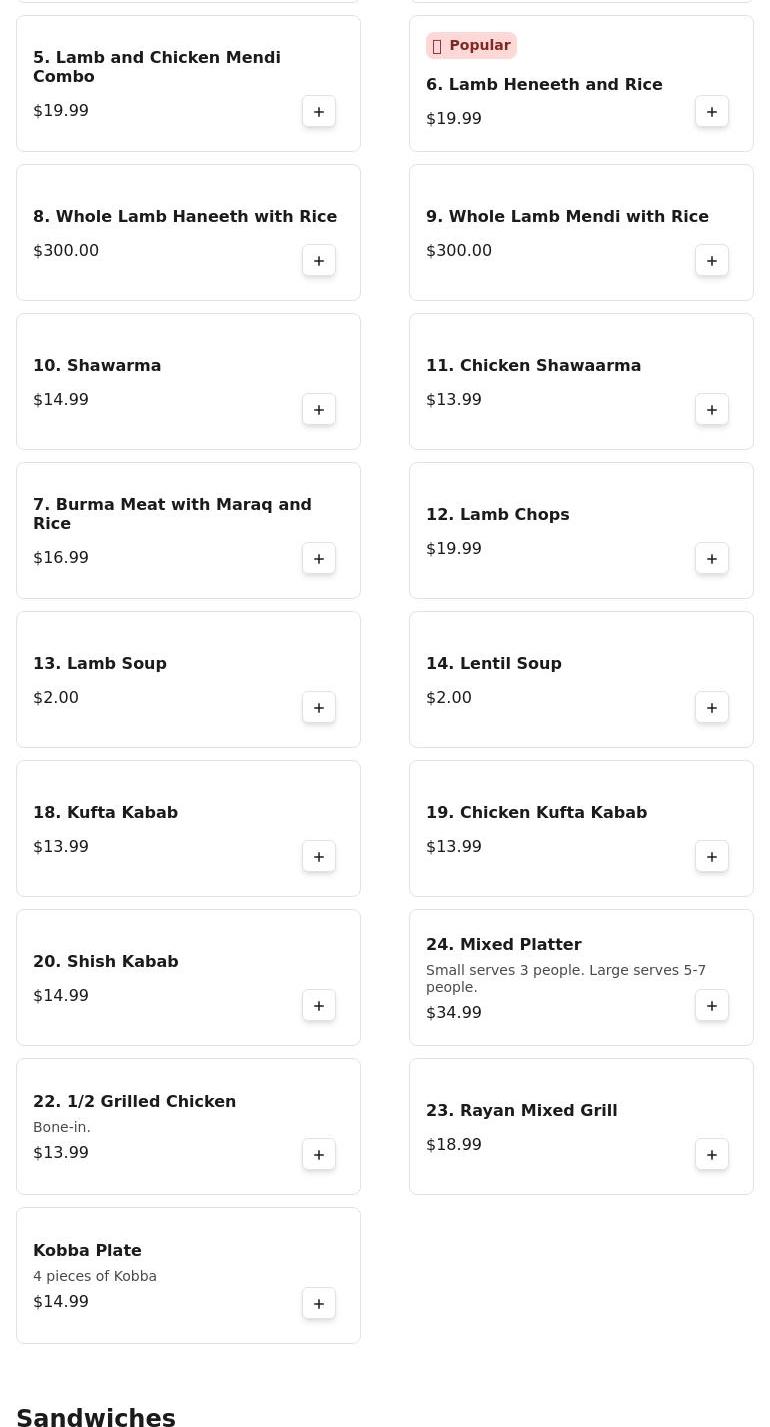Screen dimensions: 770x1427
Task: Add Kobba Plate to the order
Action: point(319,1304)
